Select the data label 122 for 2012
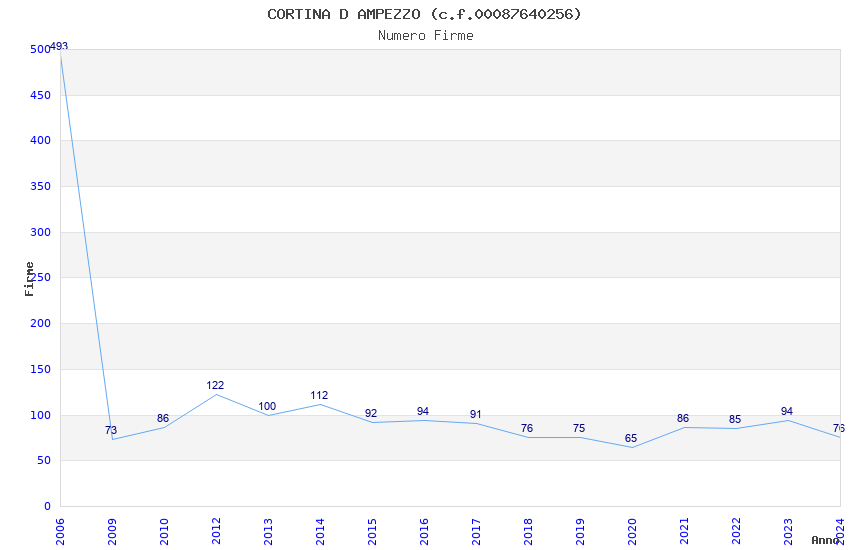 click(x=215, y=385)
